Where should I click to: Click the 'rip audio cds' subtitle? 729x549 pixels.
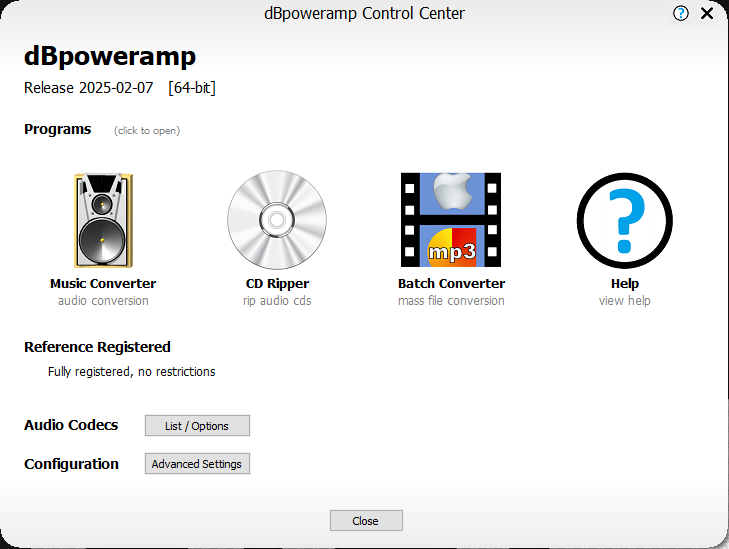coord(277,301)
